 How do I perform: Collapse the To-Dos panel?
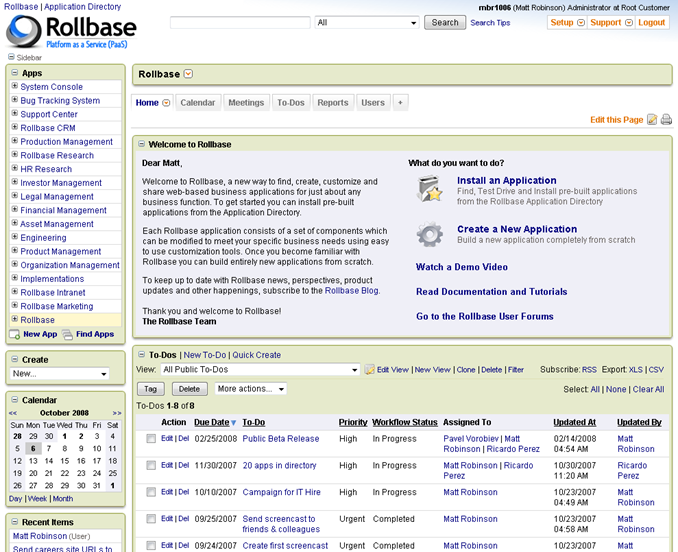click(x=141, y=354)
